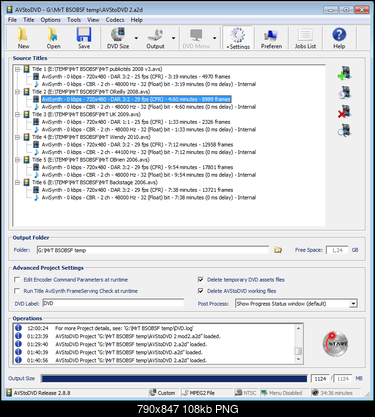Click the Operations log scroll down arrow

click(x=298, y=359)
